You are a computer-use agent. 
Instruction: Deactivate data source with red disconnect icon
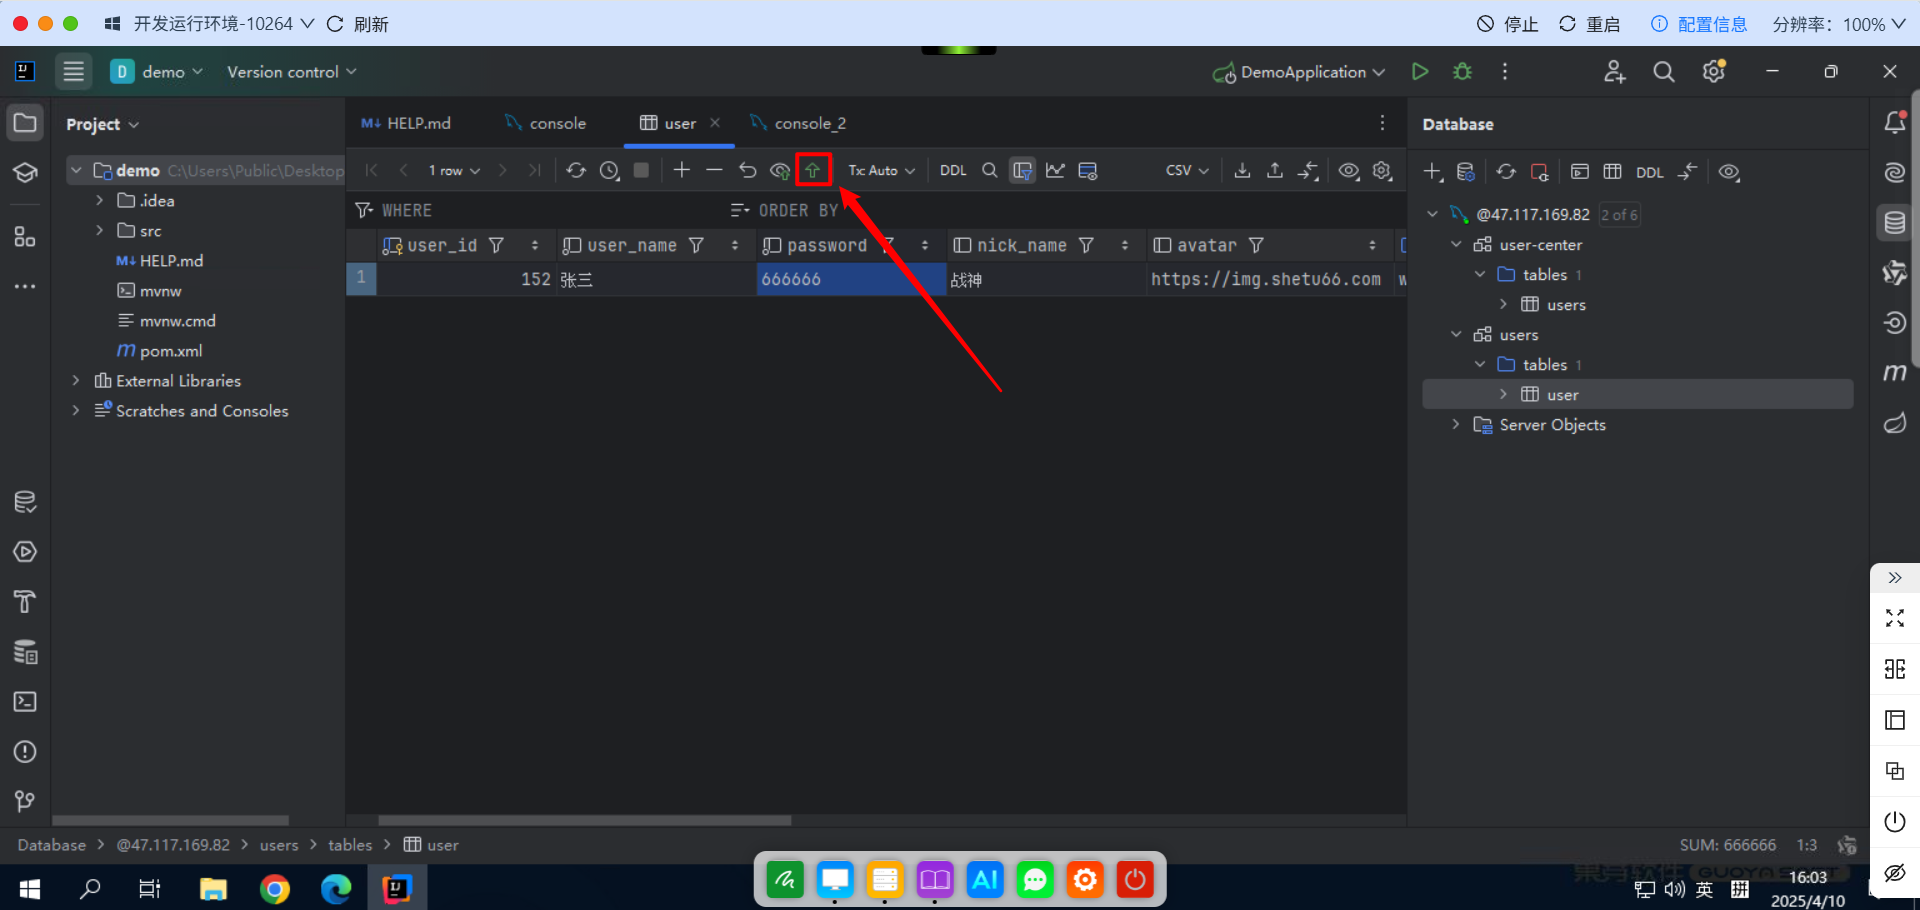click(1540, 172)
